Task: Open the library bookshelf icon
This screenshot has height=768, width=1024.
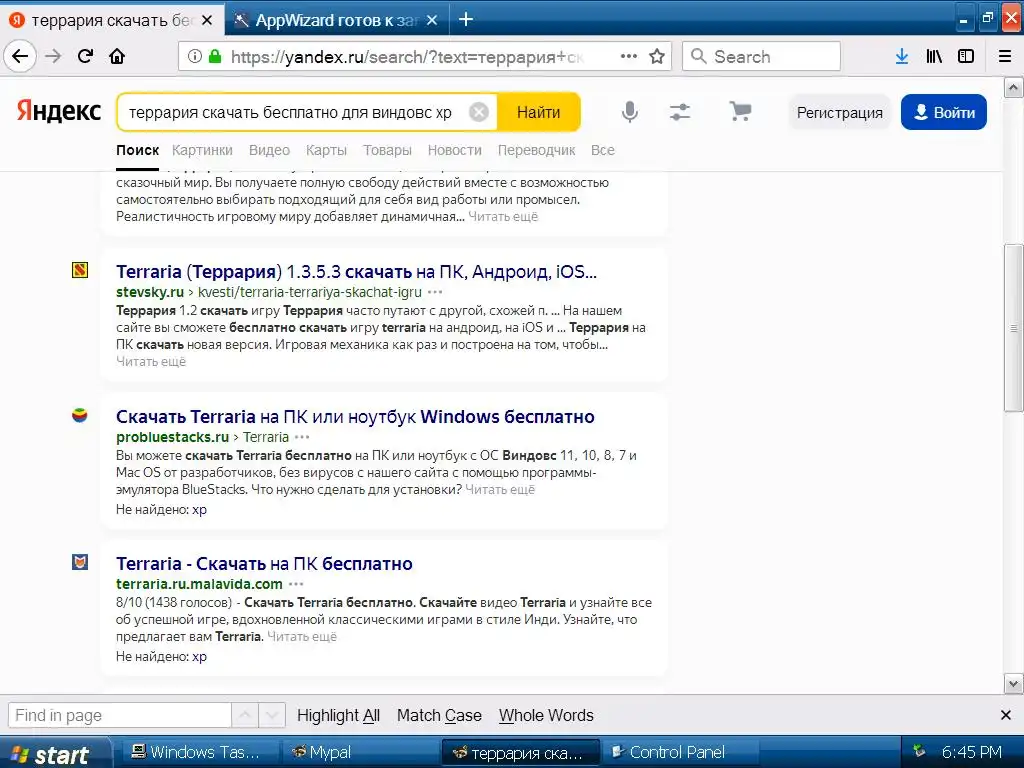Action: click(x=934, y=56)
